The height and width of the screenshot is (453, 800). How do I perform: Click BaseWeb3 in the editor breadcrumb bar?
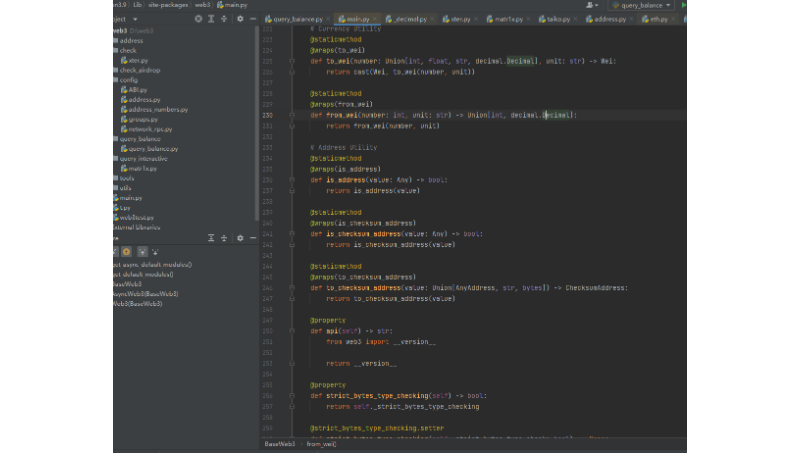tap(280, 444)
